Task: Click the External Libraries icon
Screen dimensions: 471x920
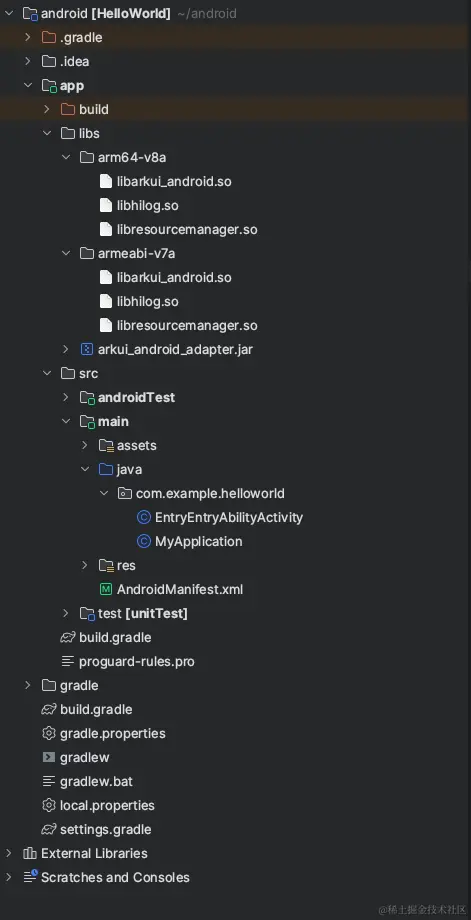Action: 30,853
